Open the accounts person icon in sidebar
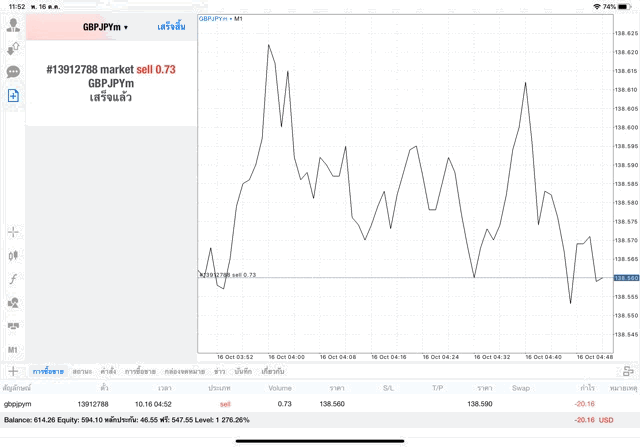This screenshot has width=640, height=447. pos(13,25)
